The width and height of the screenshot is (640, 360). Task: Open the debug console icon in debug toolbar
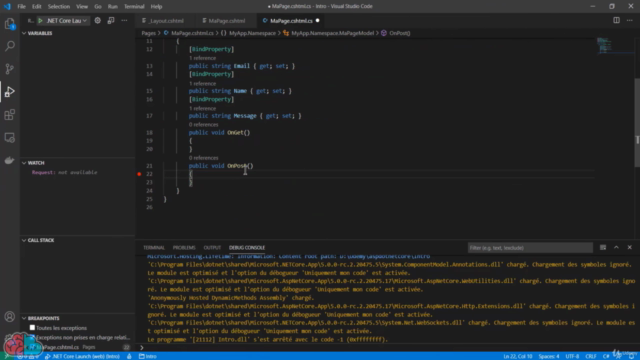[x=111, y=20]
